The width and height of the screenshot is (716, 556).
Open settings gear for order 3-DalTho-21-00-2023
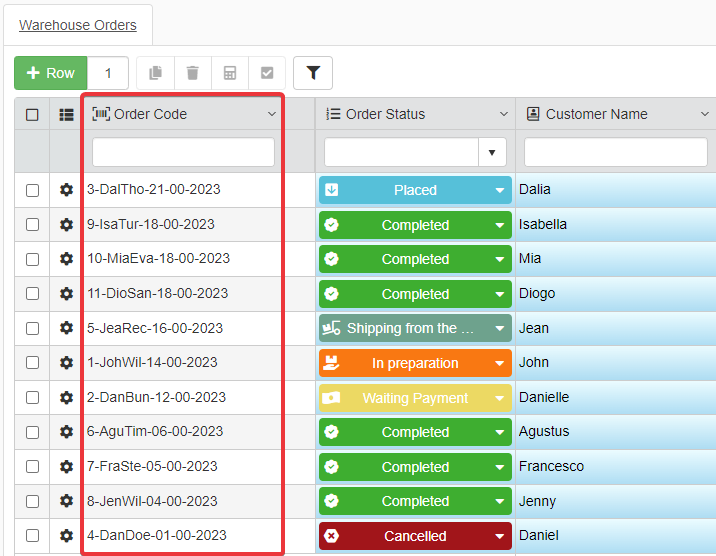click(x=67, y=190)
